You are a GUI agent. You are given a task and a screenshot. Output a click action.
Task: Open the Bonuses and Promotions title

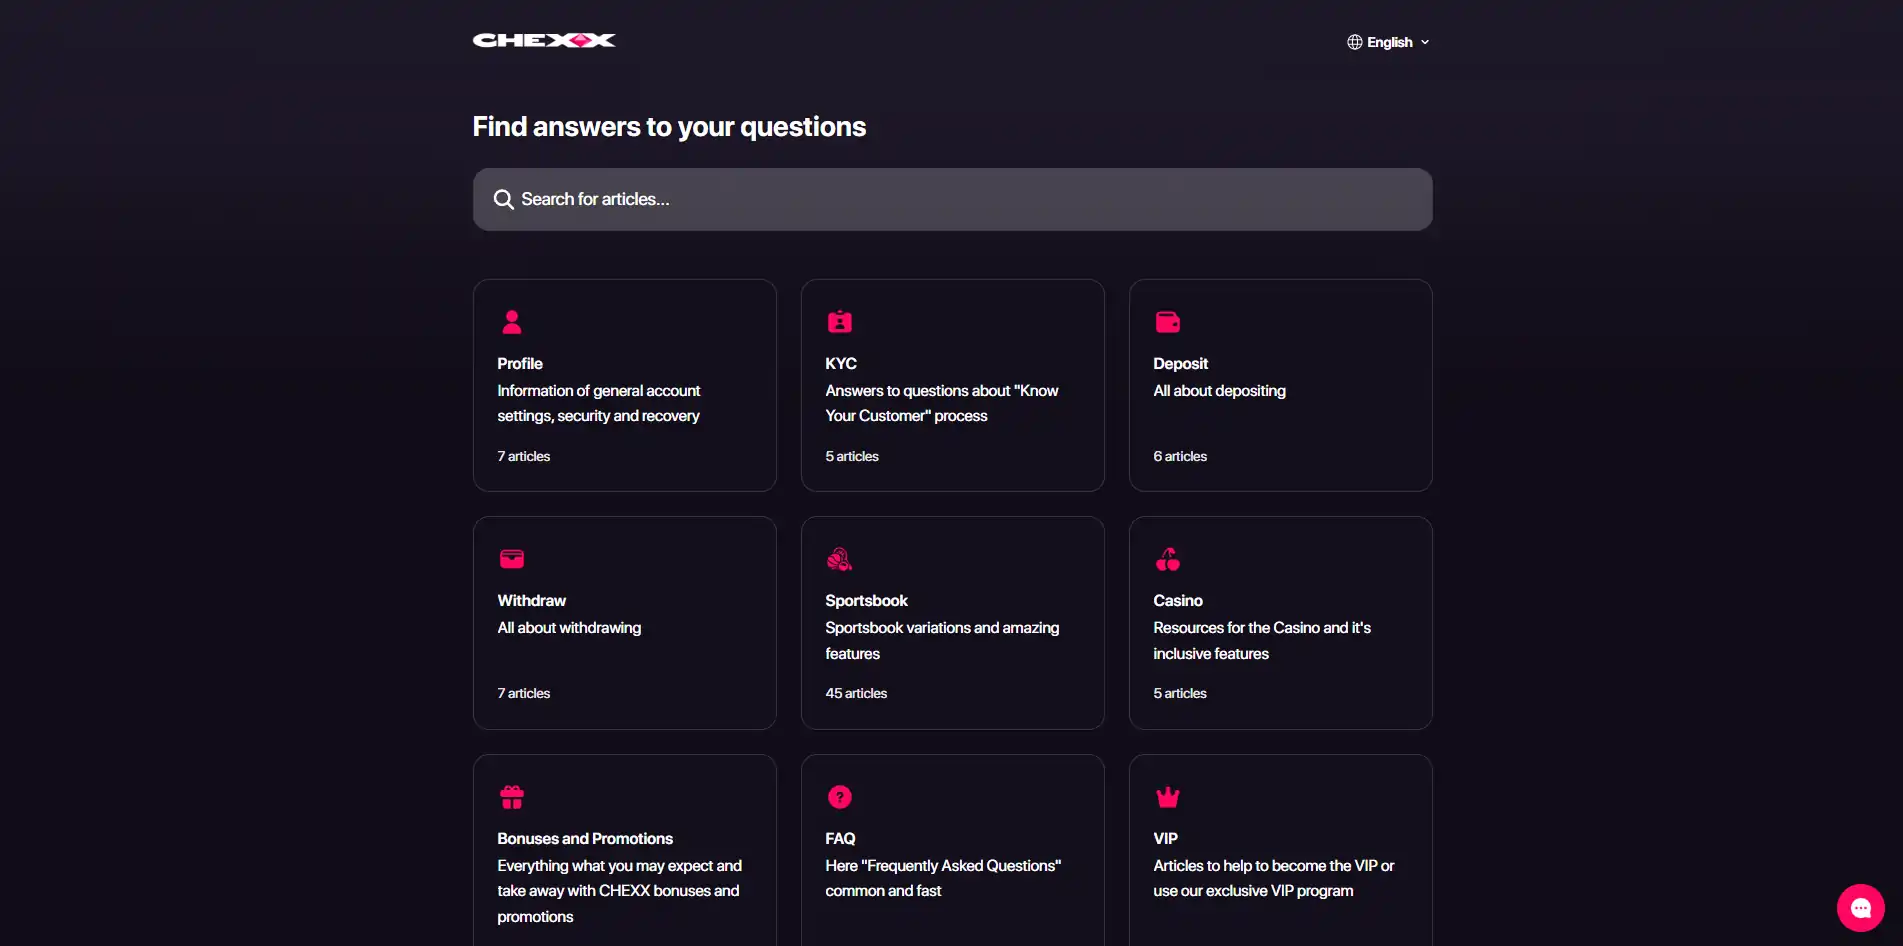click(585, 839)
